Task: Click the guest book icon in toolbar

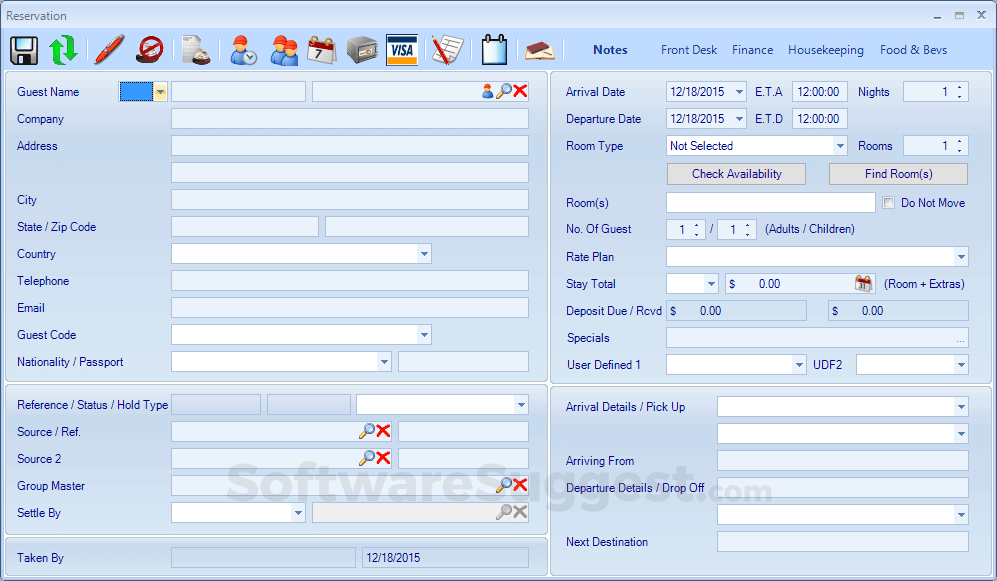Action: 539,50
